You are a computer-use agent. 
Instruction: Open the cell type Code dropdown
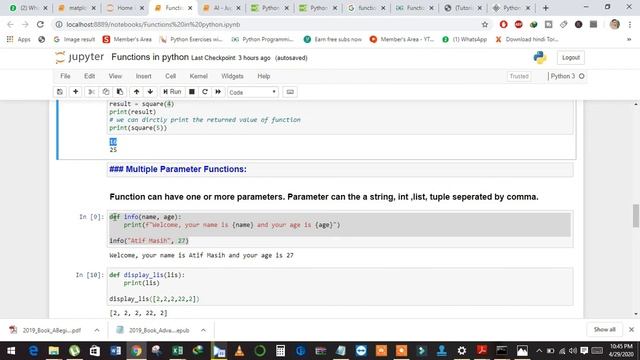[x=253, y=92]
